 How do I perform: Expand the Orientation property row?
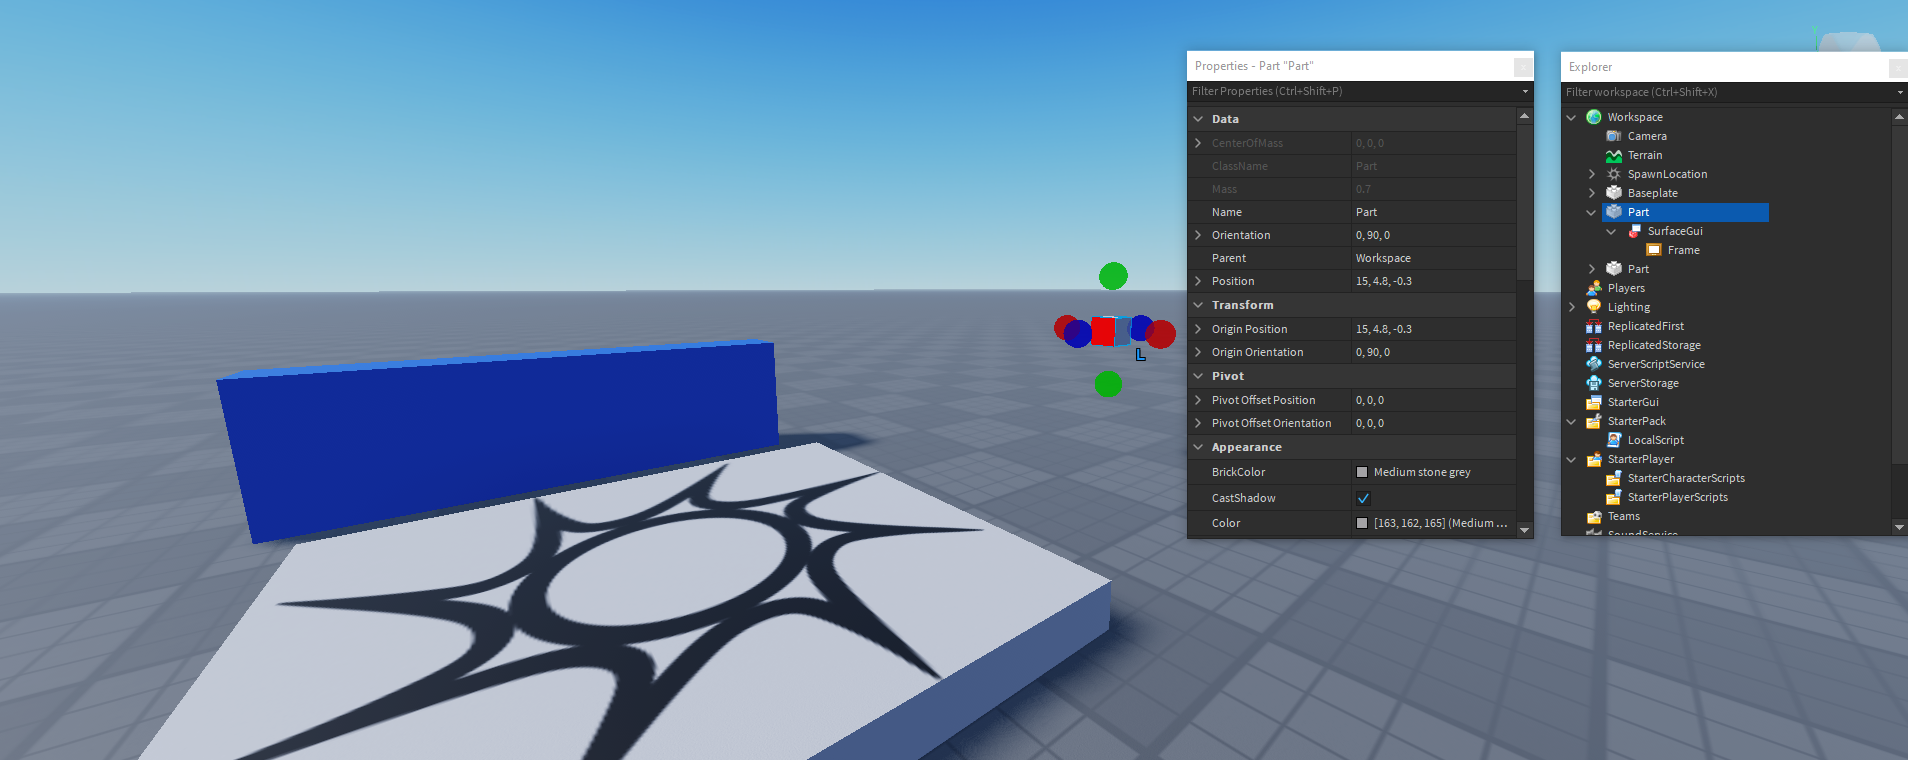tap(1198, 235)
